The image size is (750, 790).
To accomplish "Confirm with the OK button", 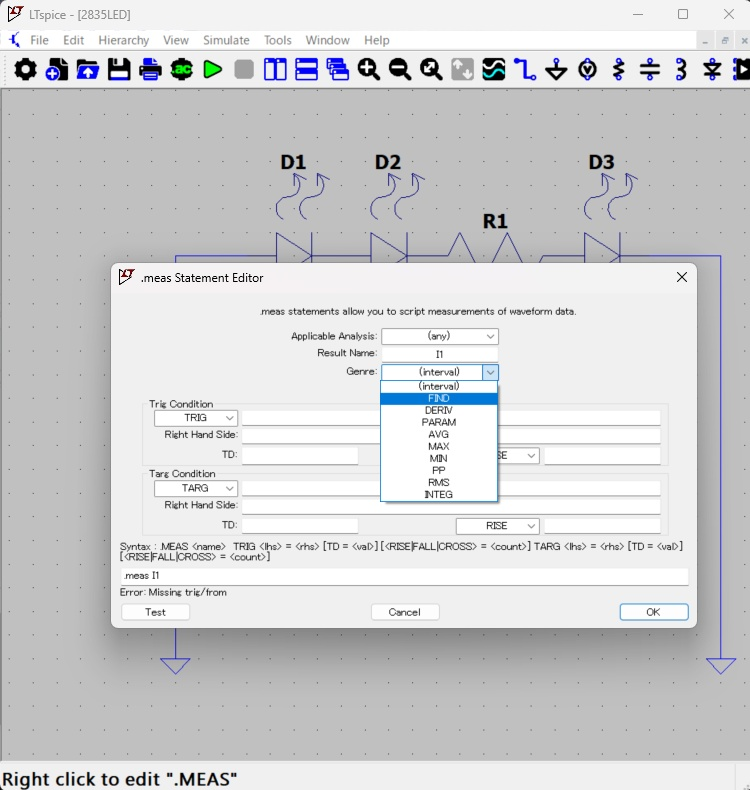I will (654, 612).
